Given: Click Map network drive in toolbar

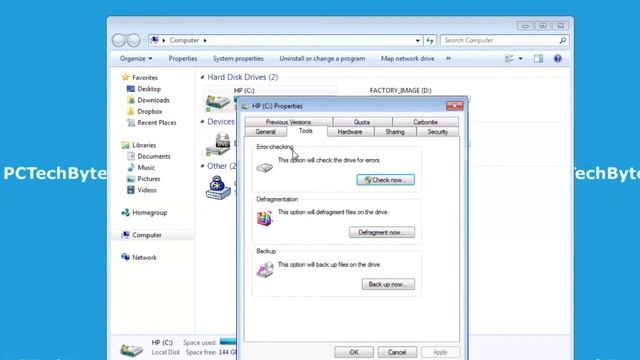Looking at the screenshot, I should point(407,59).
